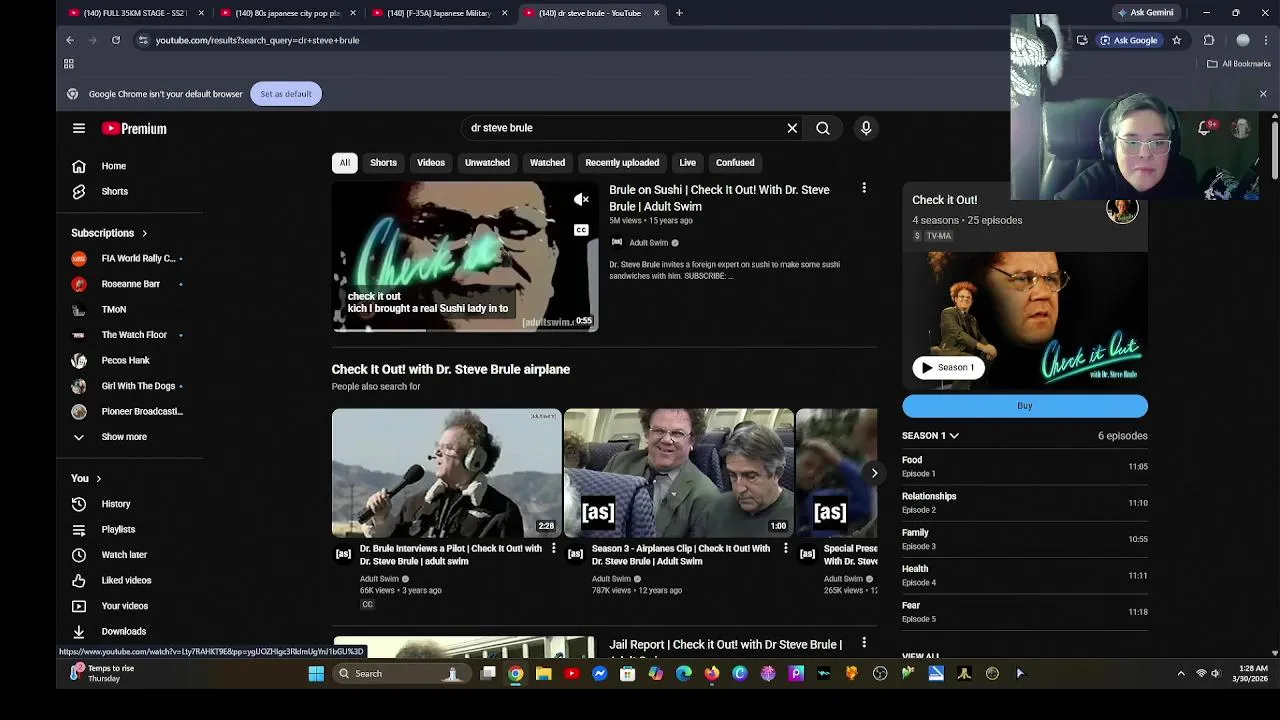This screenshot has height=720, width=1280.
Task: Click Ask Google in the address bar
Action: (x=1129, y=40)
